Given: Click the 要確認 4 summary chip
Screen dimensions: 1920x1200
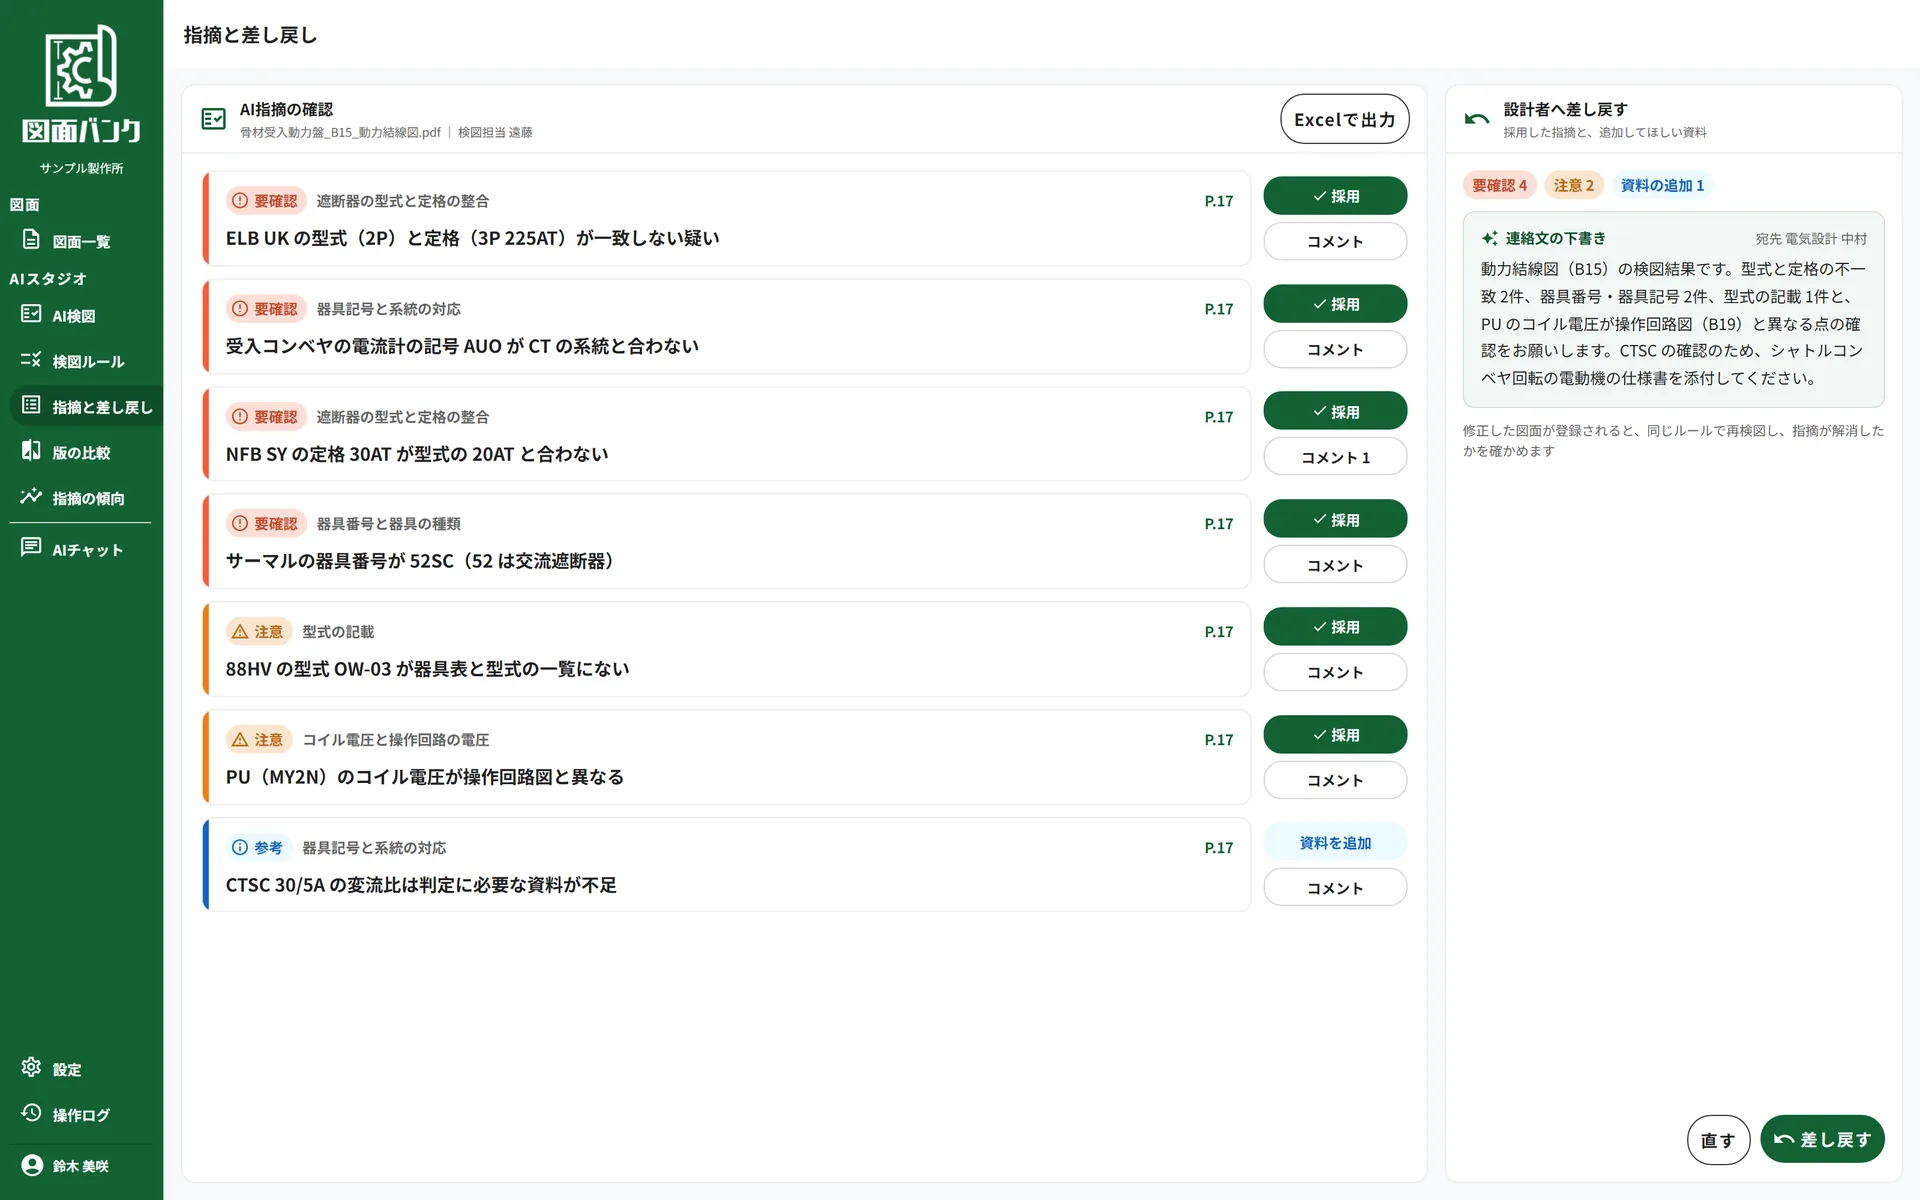Looking at the screenshot, I should [x=1499, y=185].
